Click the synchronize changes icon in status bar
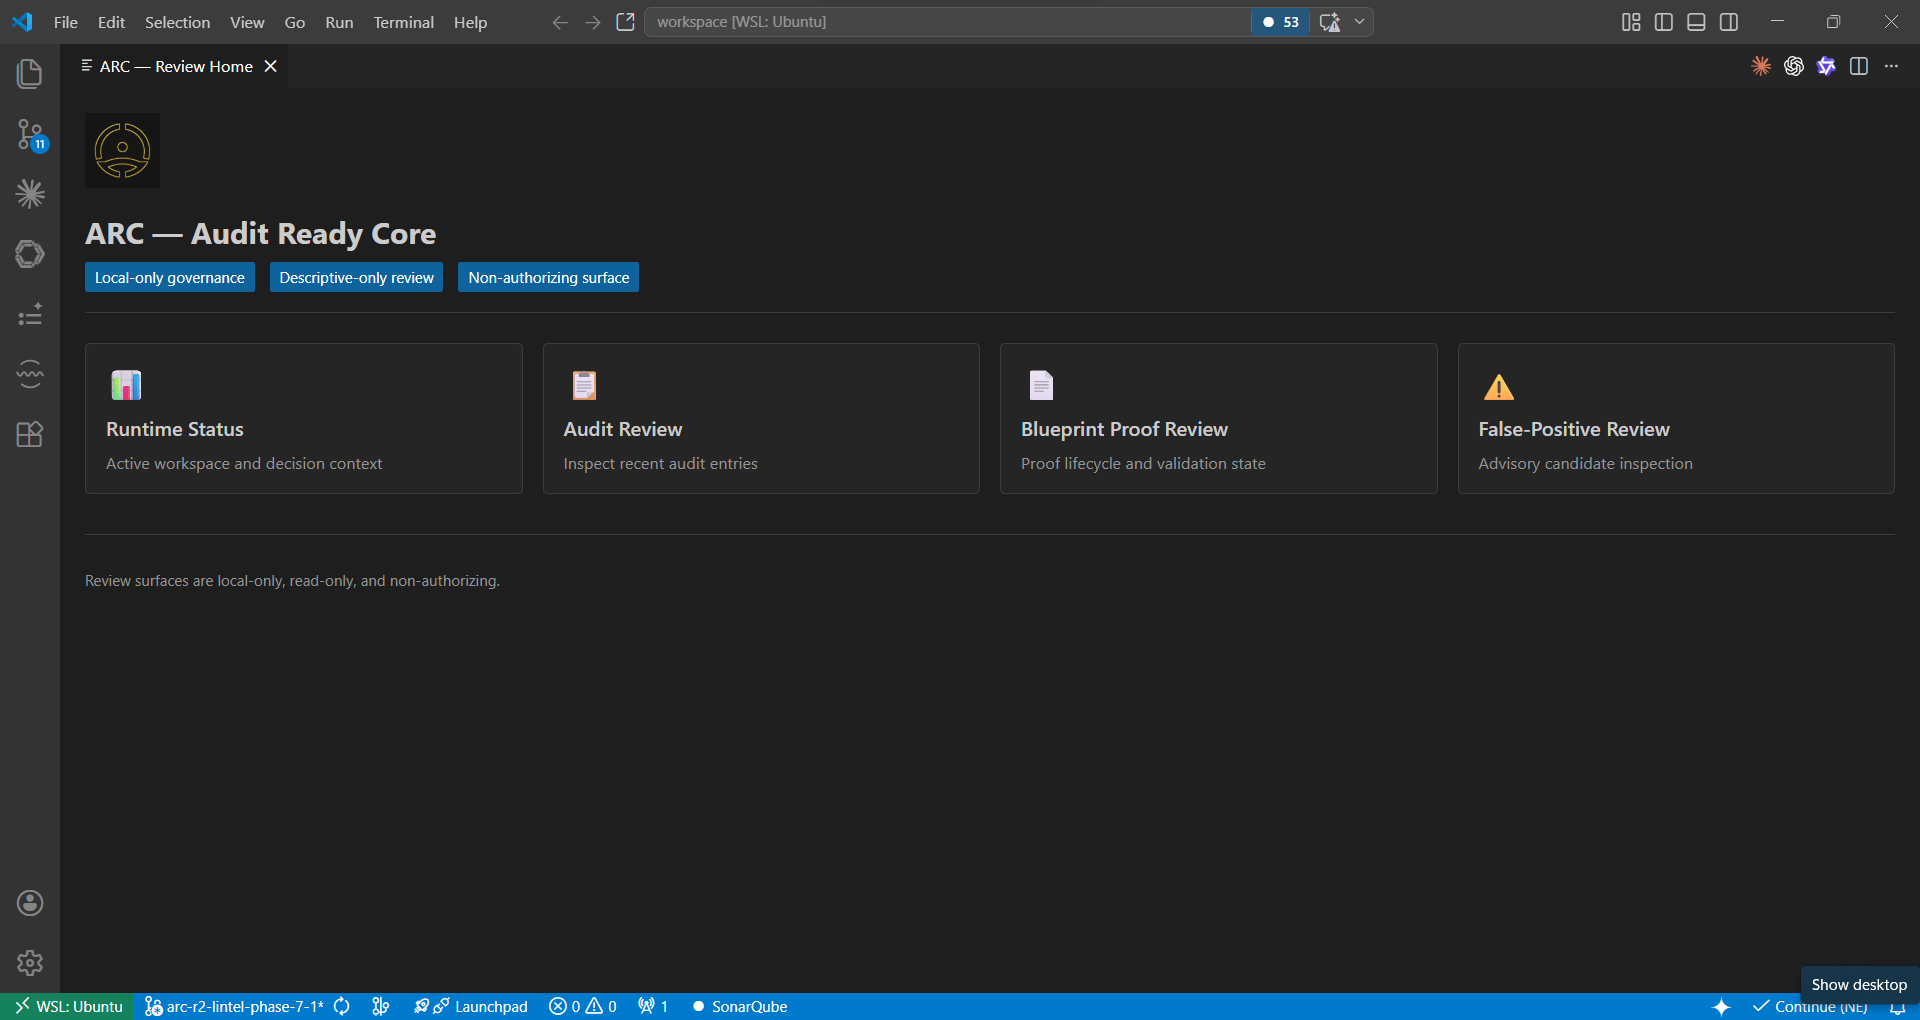1920x1020 pixels. click(x=342, y=1007)
